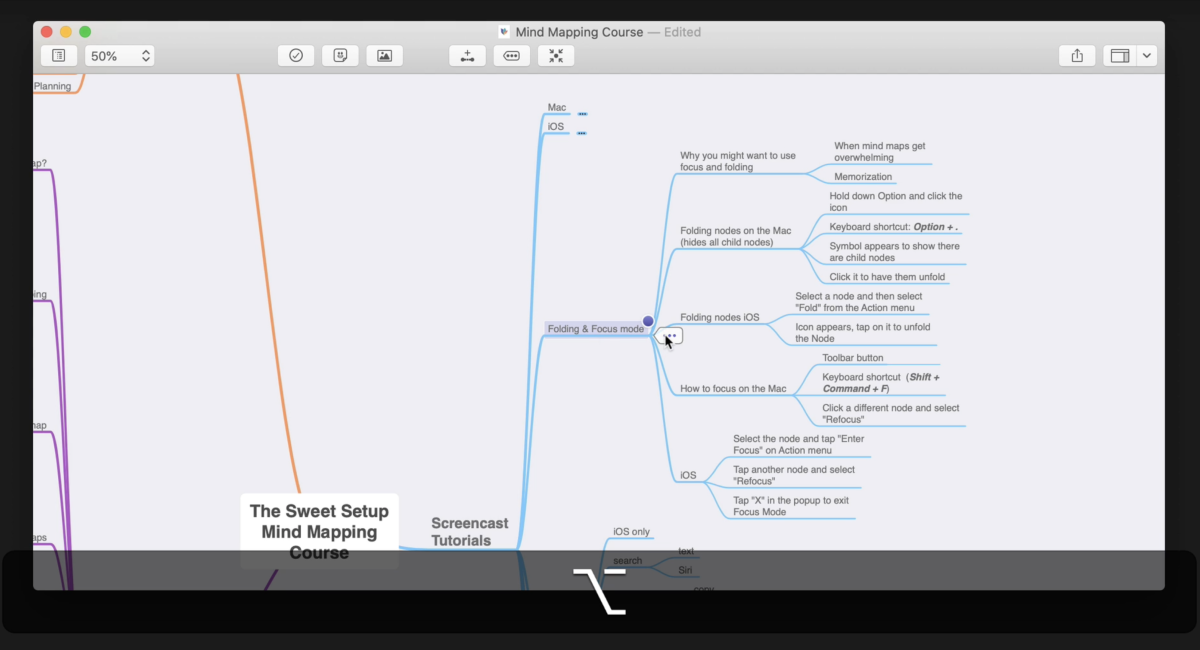Screen dimensions: 1200x650
Task: Select the Folding nodes iOS node
Action: (720, 317)
